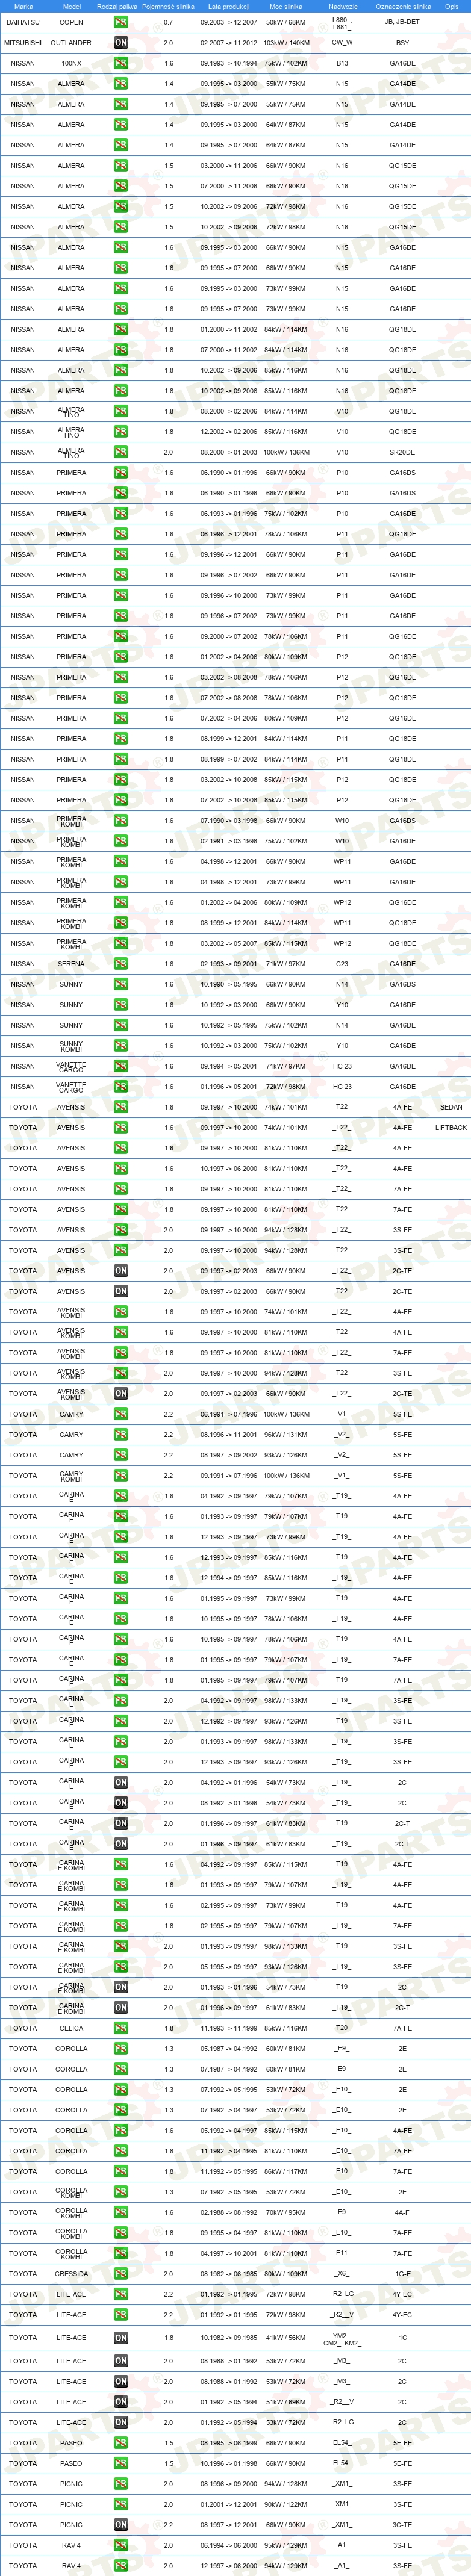Click the SR20DE engine code cell
Image resolution: width=471 pixels, height=2576 pixels.
point(402,452)
